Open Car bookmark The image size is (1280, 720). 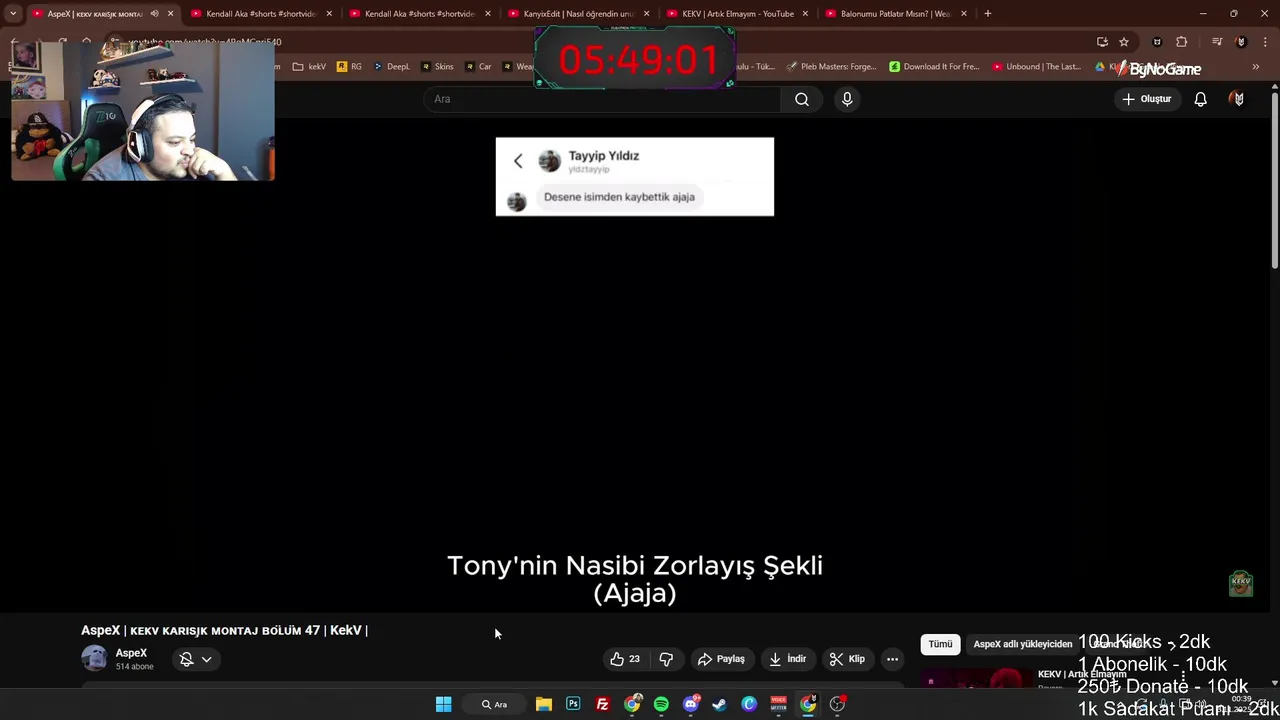(x=478, y=67)
